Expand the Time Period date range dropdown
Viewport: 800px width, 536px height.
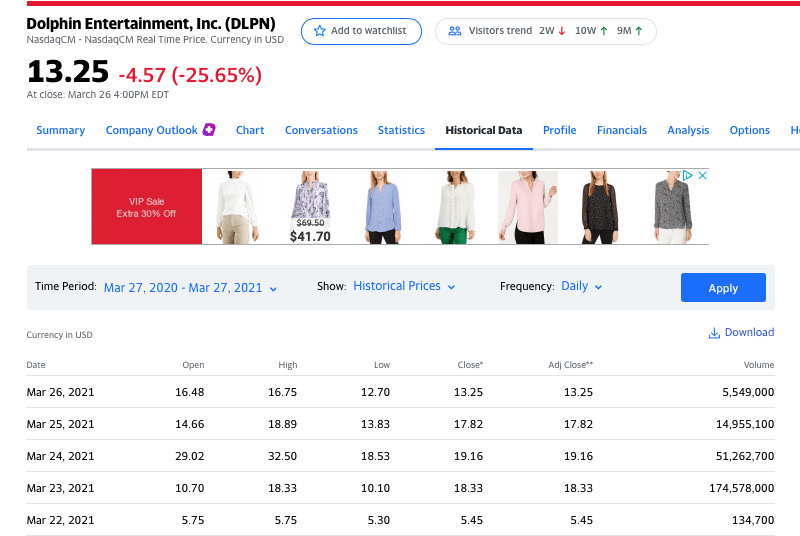190,288
